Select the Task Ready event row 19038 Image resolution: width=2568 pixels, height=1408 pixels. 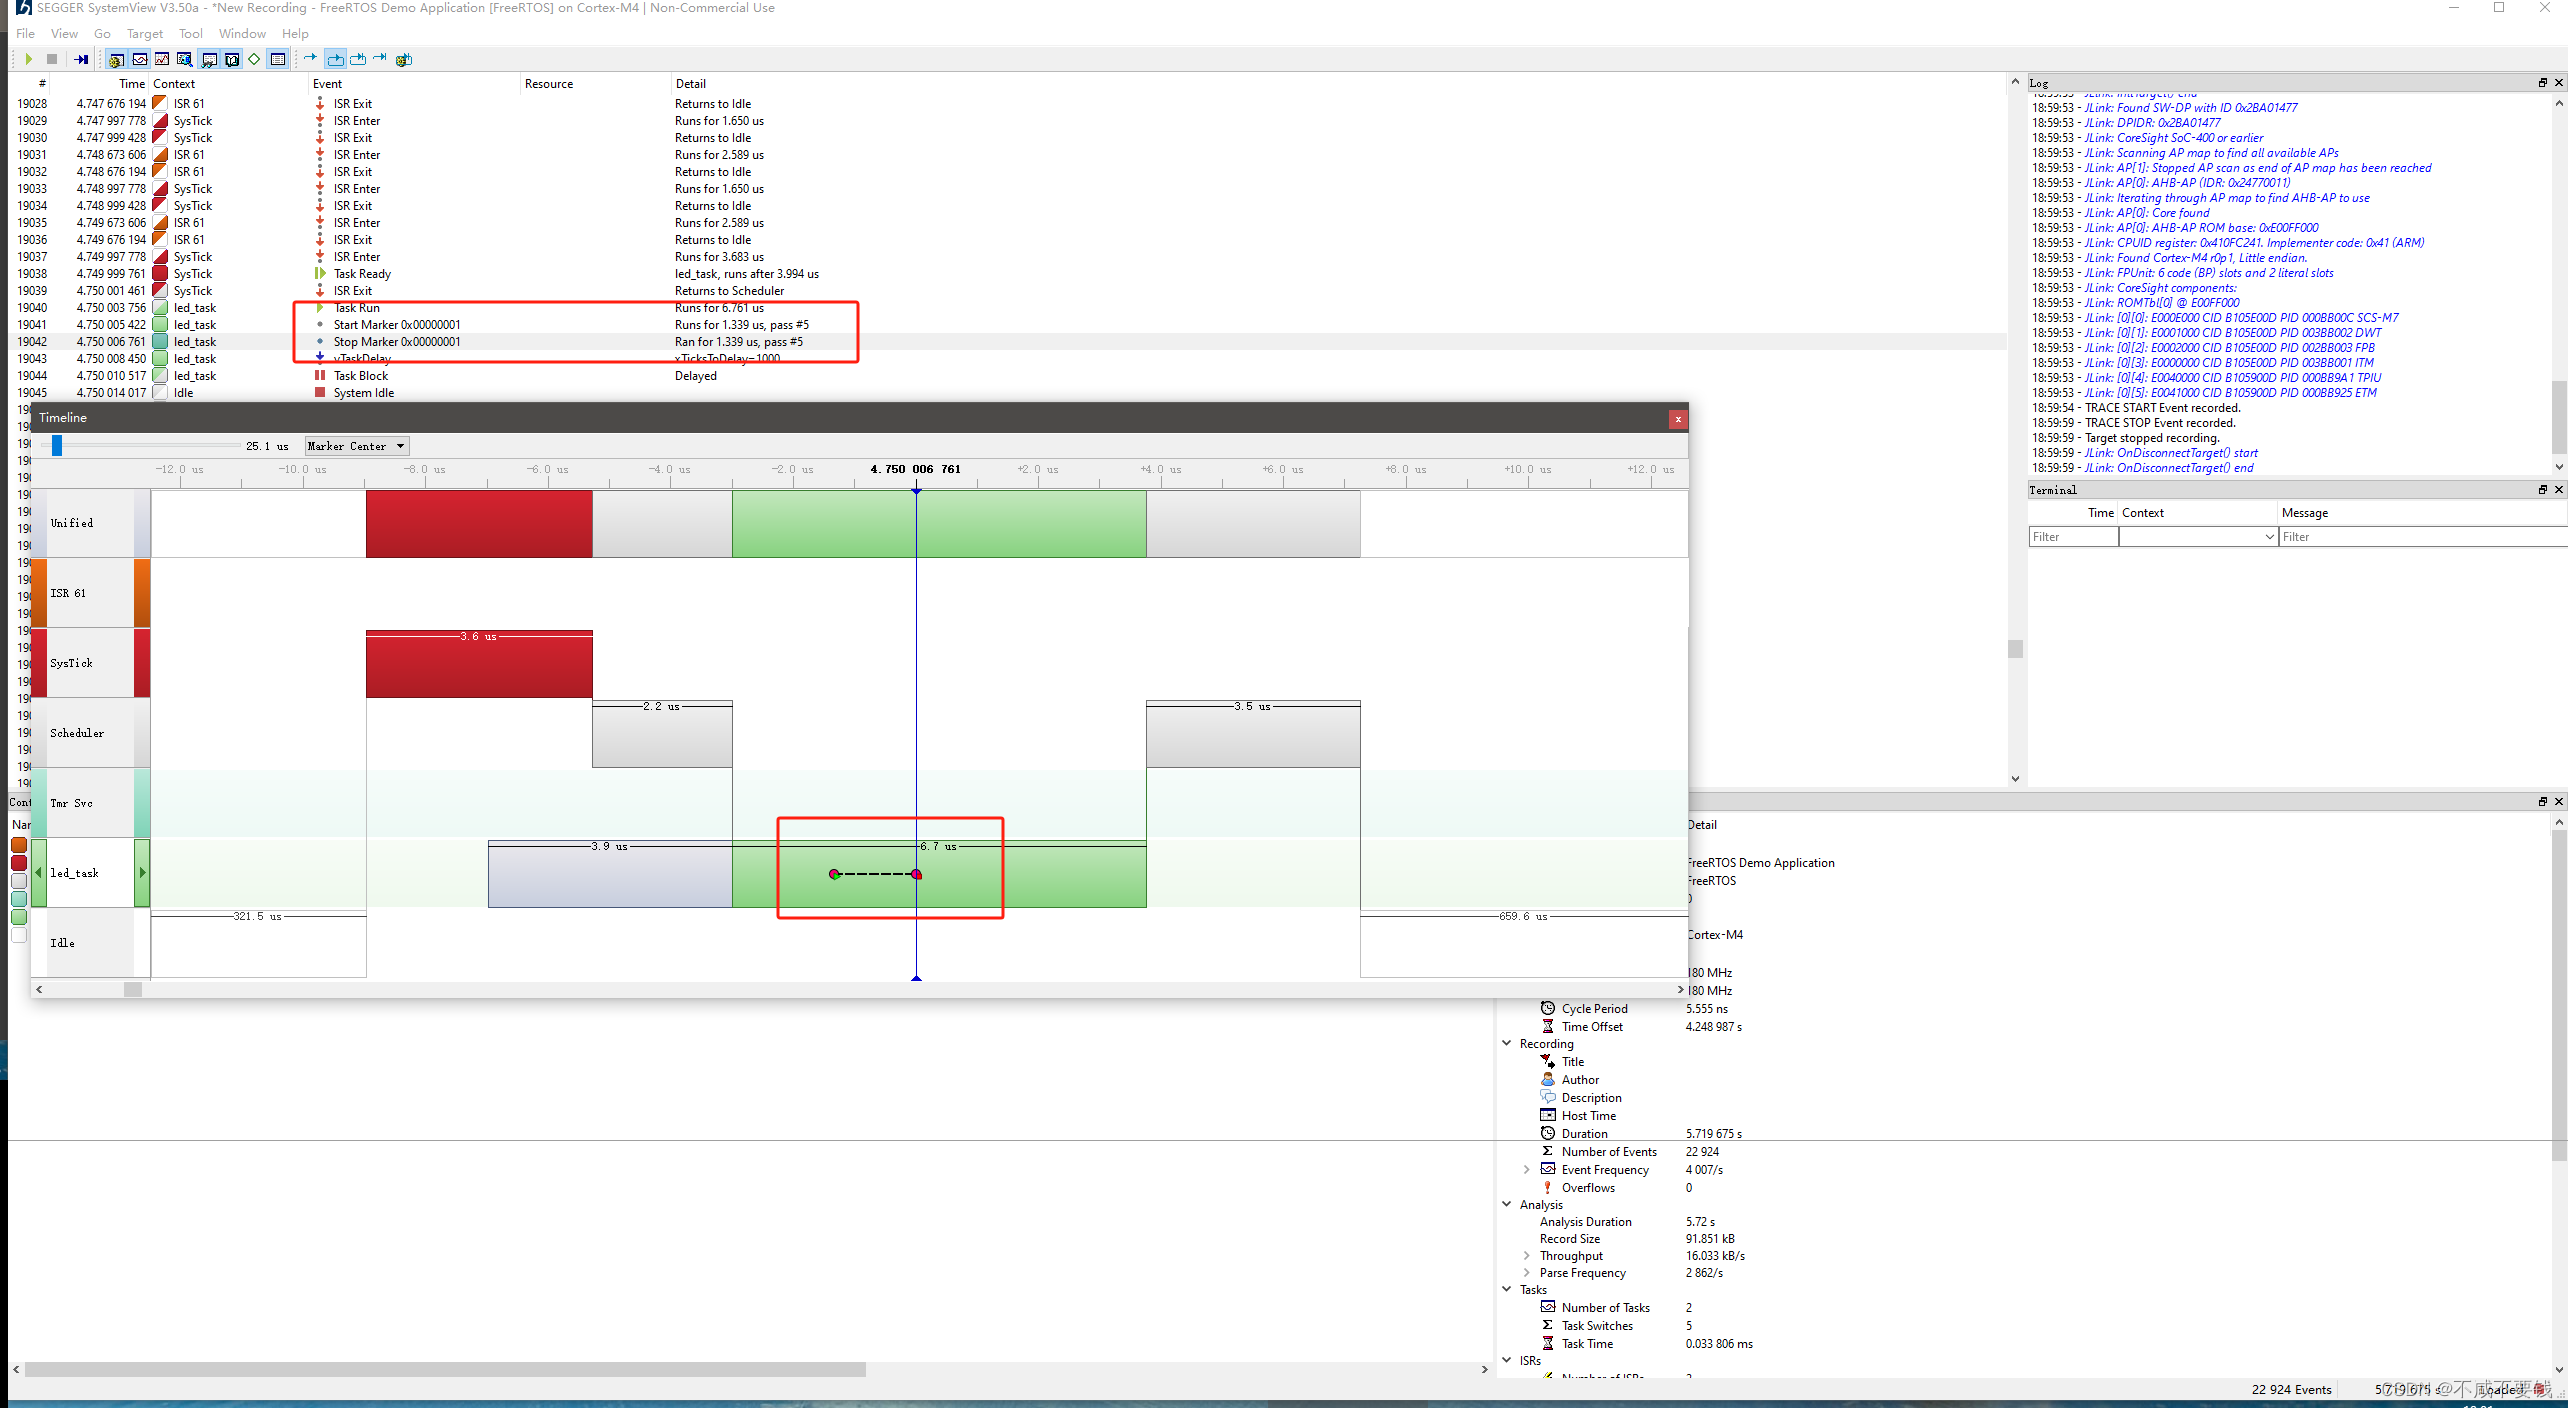tap(1008, 274)
